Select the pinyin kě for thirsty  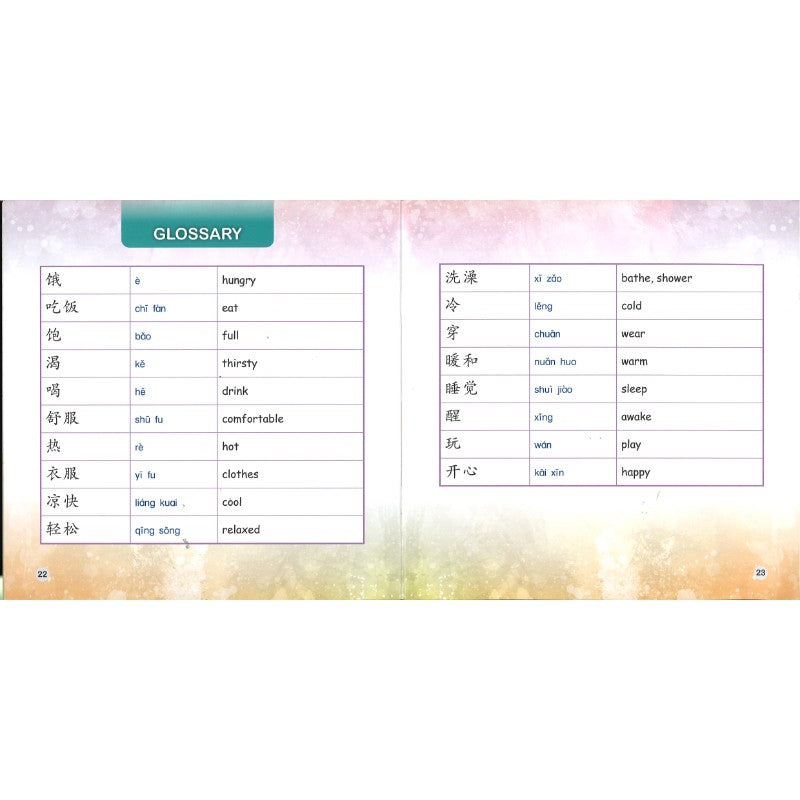(141, 364)
